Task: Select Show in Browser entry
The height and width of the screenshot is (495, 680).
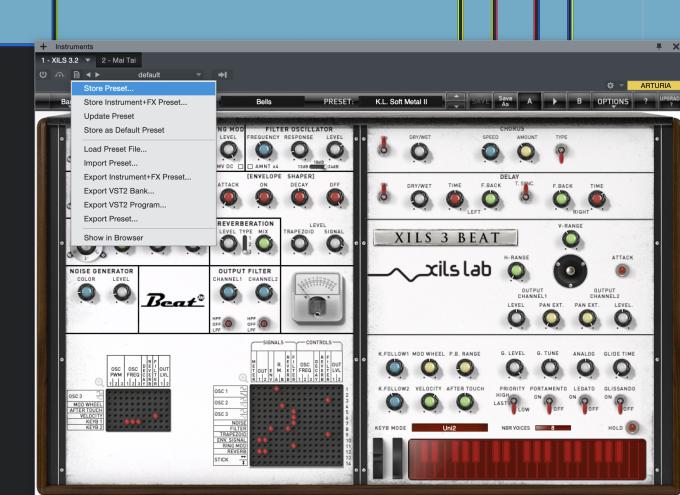Action: [144, 238]
